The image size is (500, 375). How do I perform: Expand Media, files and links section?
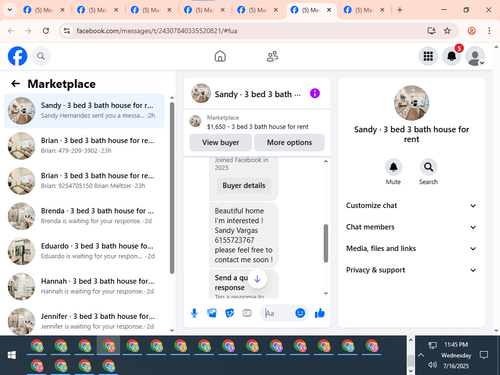click(x=411, y=248)
